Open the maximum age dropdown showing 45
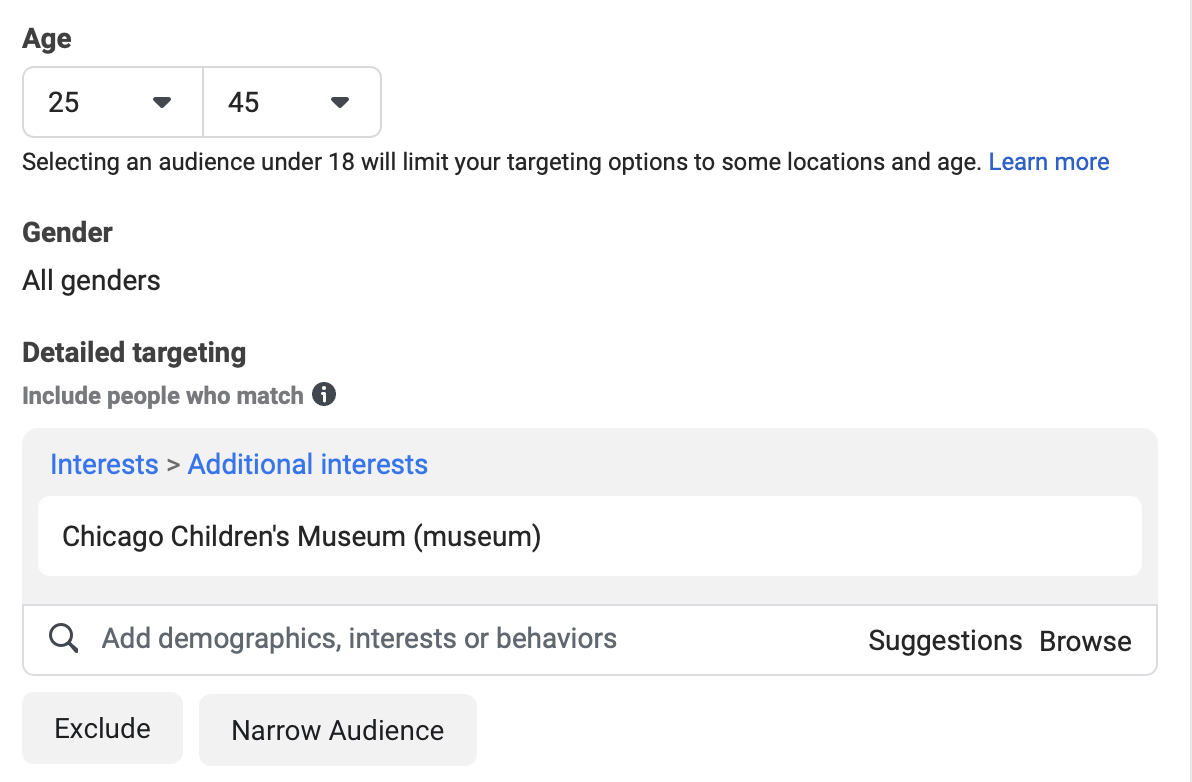 [292, 102]
